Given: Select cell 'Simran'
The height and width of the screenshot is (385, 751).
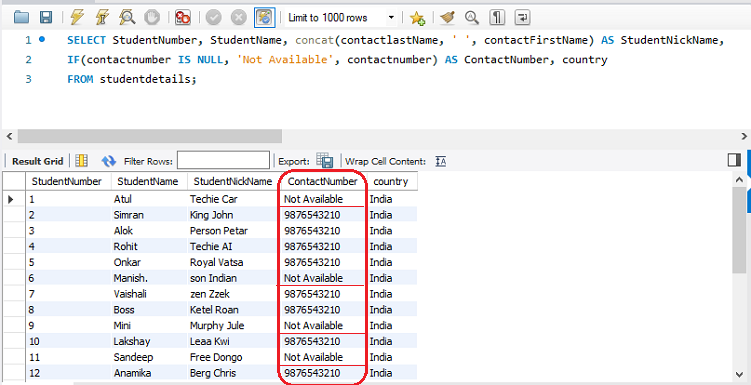Looking at the screenshot, I should (149, 215).
